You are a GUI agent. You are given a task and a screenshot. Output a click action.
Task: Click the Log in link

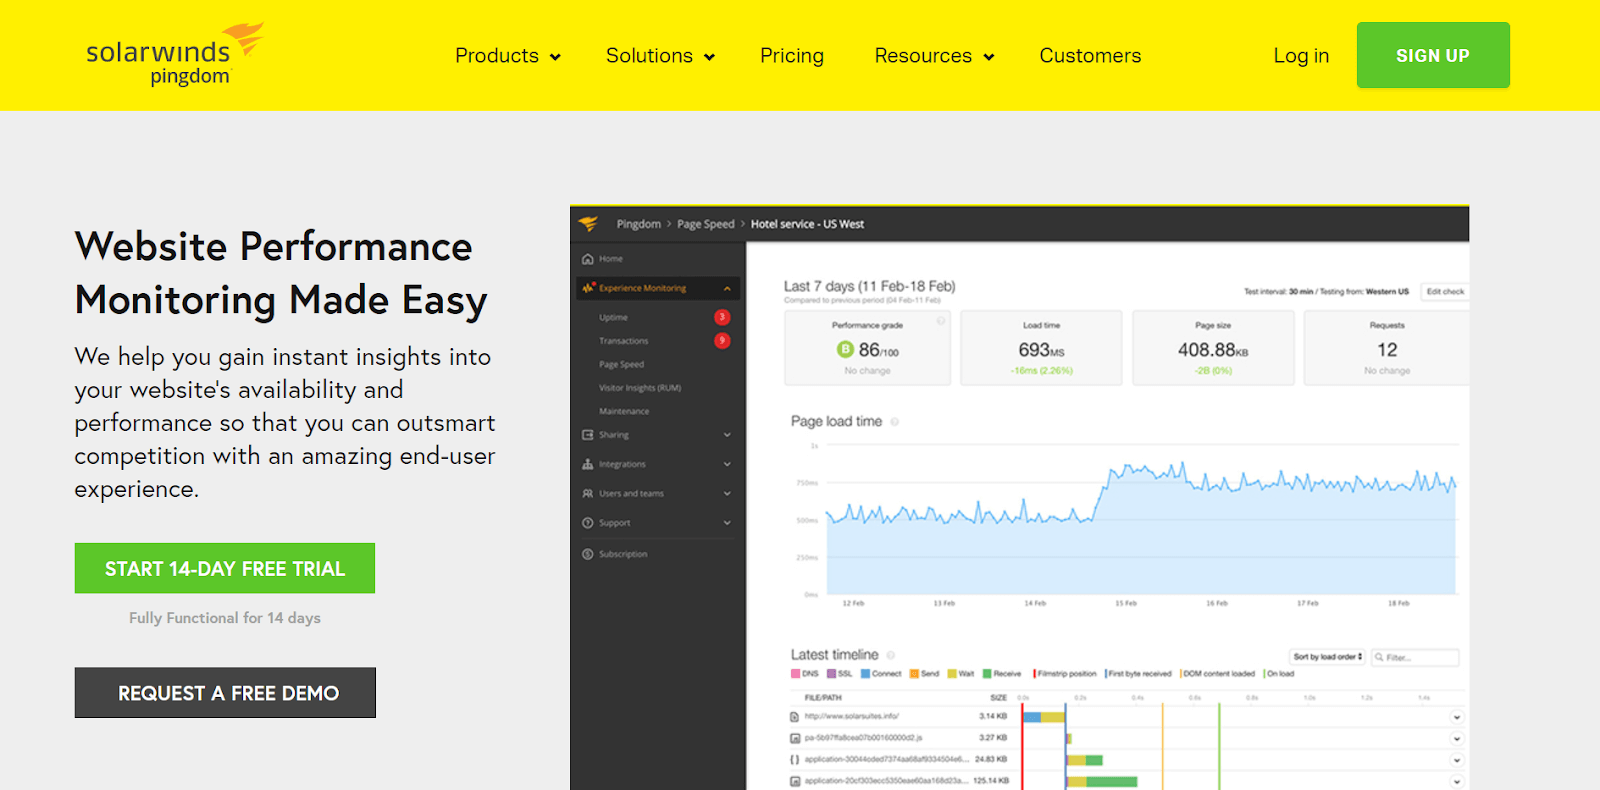click(x=1301, y=56)
